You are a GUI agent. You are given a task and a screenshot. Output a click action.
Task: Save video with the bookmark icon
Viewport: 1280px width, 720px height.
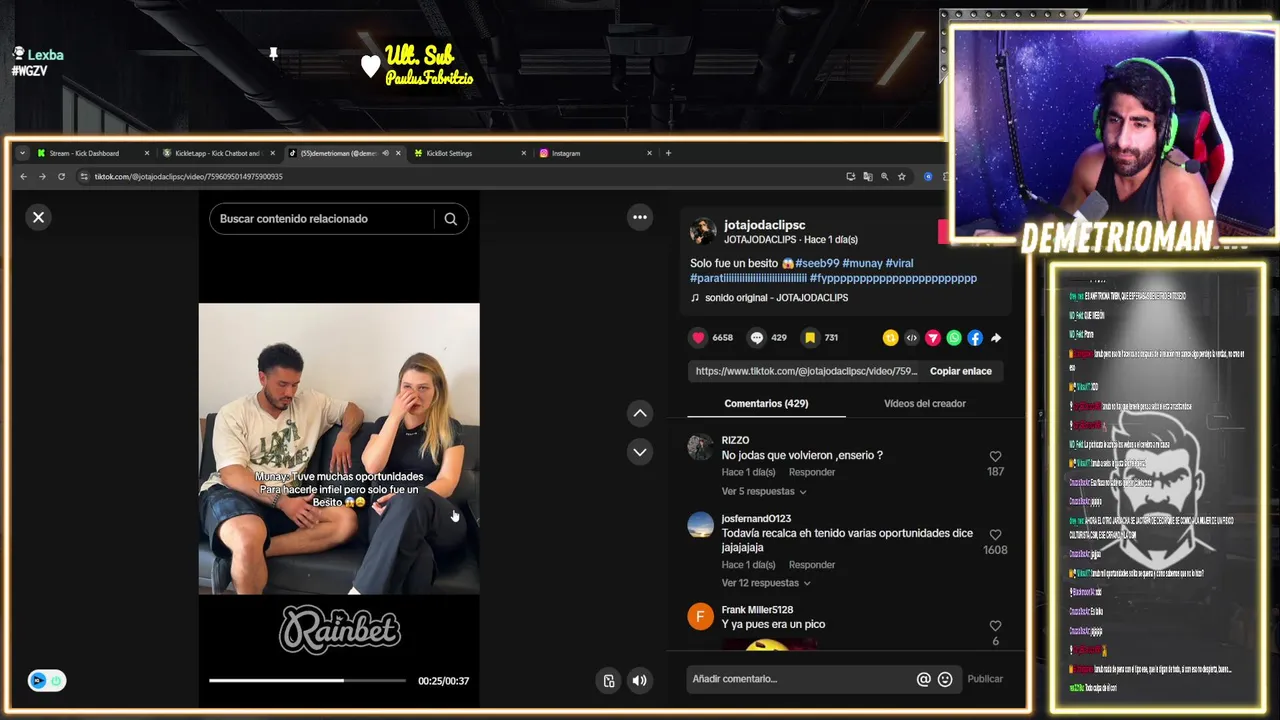tap(810, 338)
